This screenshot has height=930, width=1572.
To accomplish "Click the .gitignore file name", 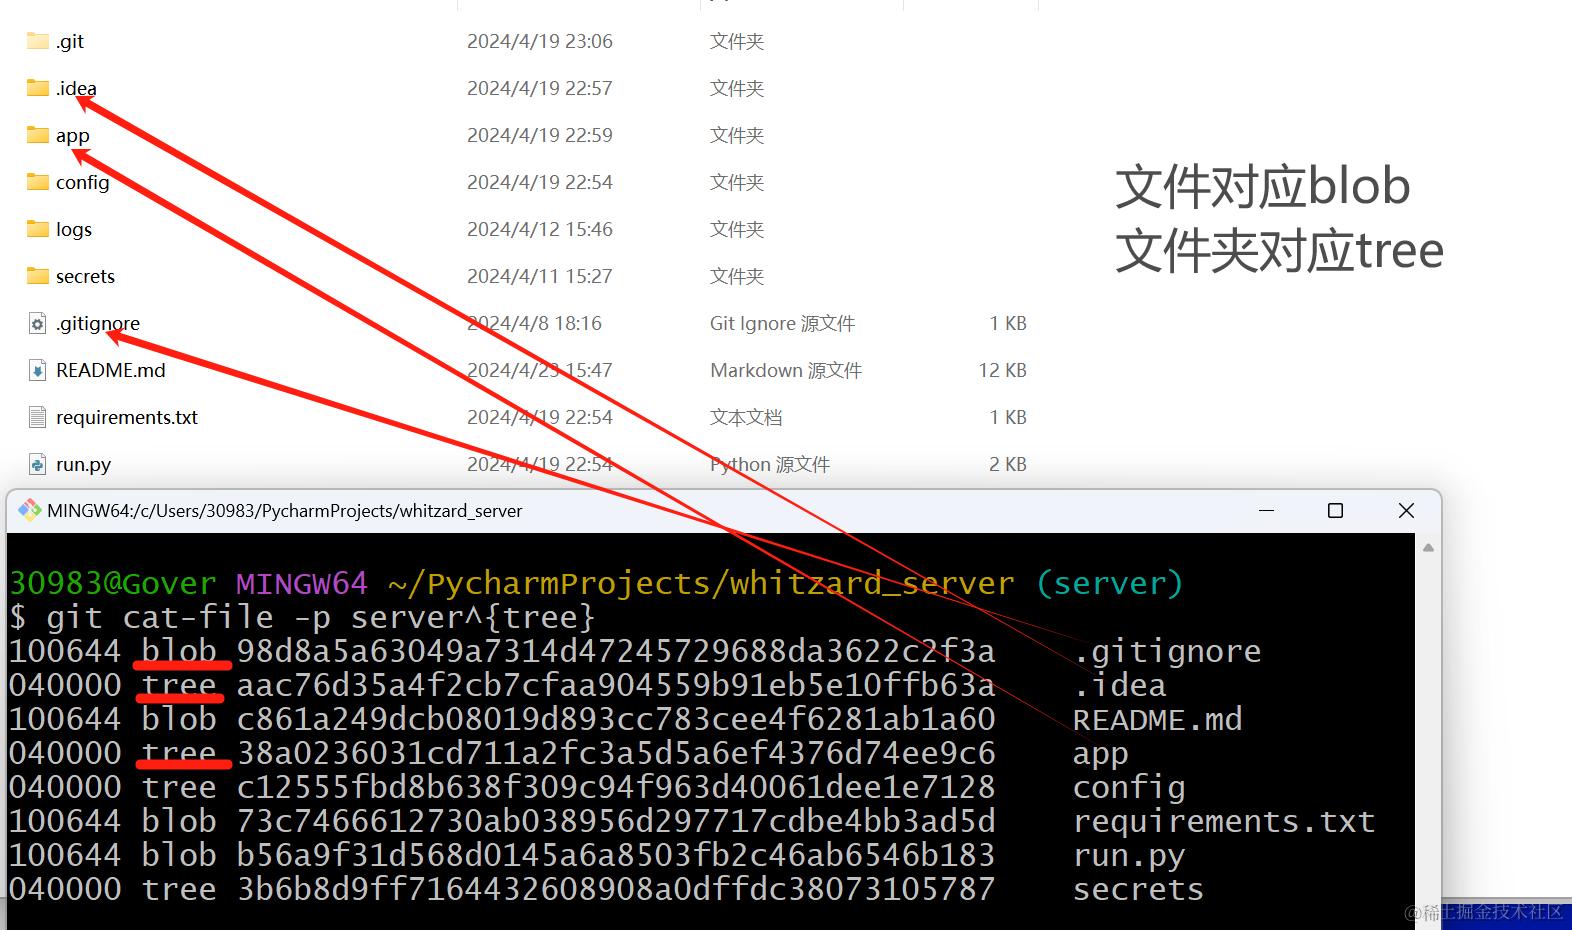I will tap(98, 323).
